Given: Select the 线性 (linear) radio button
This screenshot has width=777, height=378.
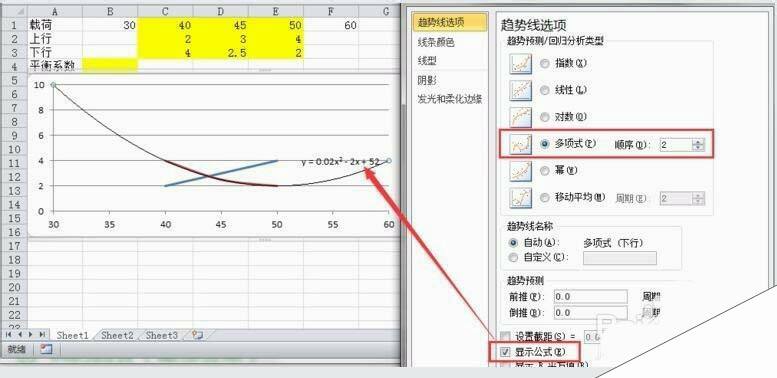Looking at the screenshot, I should pos(545,90).
